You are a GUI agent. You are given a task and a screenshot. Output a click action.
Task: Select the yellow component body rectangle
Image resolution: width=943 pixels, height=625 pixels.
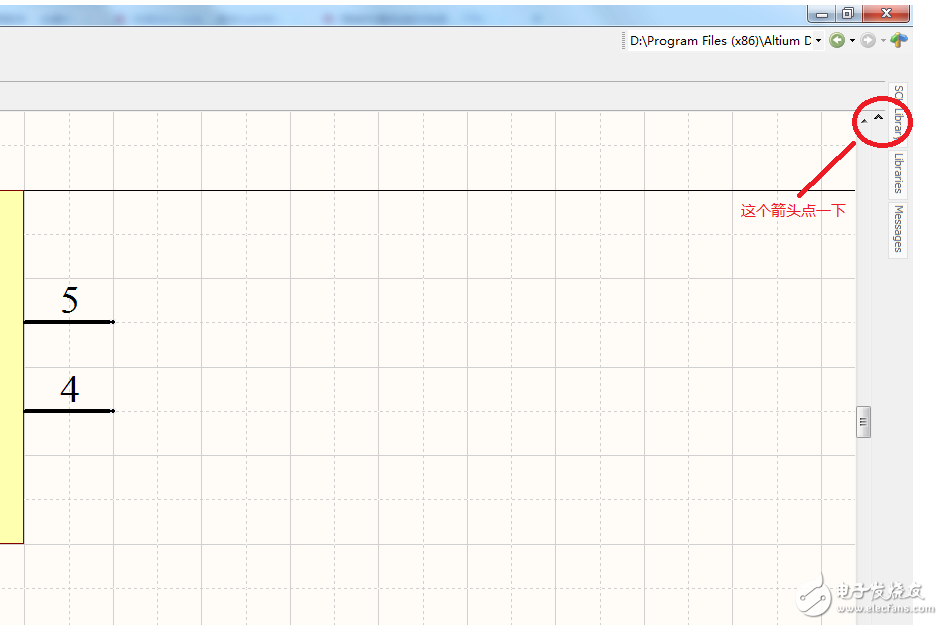[11, 367]
